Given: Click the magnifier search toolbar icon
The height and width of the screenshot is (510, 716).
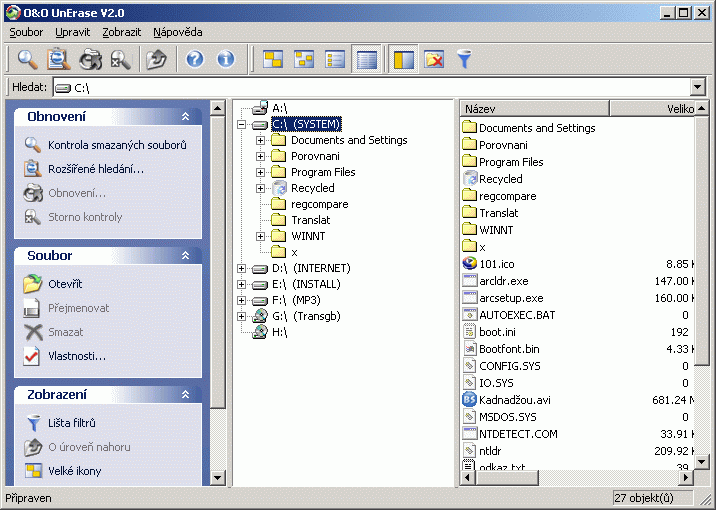Looking at the screenshot, I should point(27,60).
